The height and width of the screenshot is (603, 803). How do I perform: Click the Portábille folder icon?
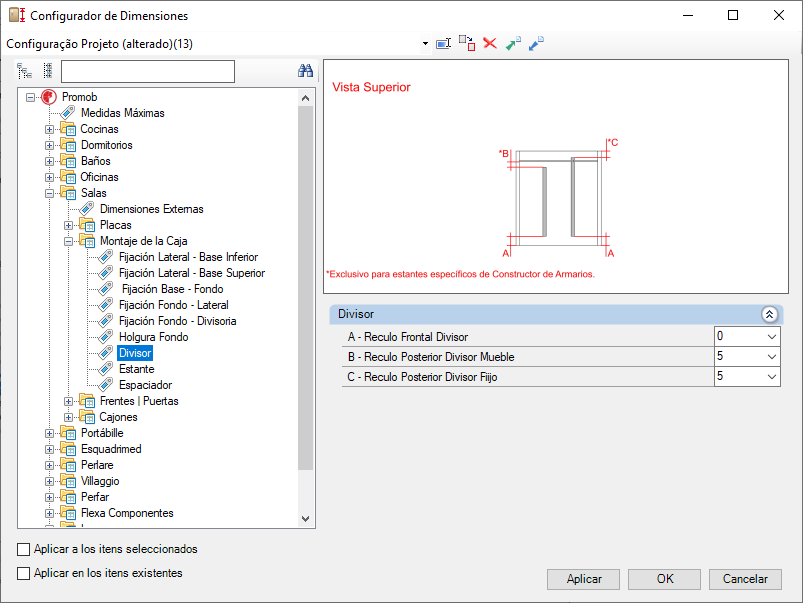(68, 433)
